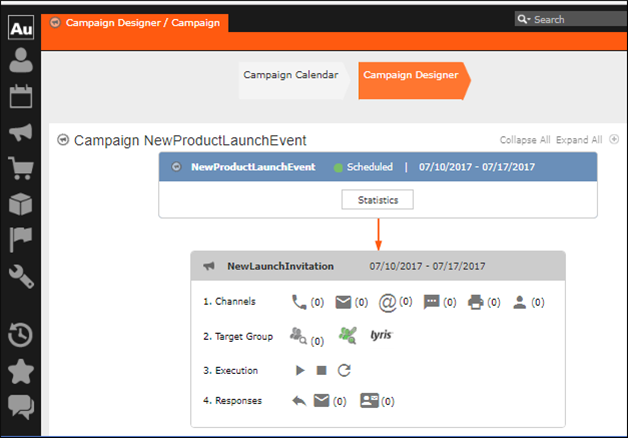This screenshot has width=628, height=438.
Task: Click the contact card response icon
Action: pyautogui.click(x=369, y=400)
